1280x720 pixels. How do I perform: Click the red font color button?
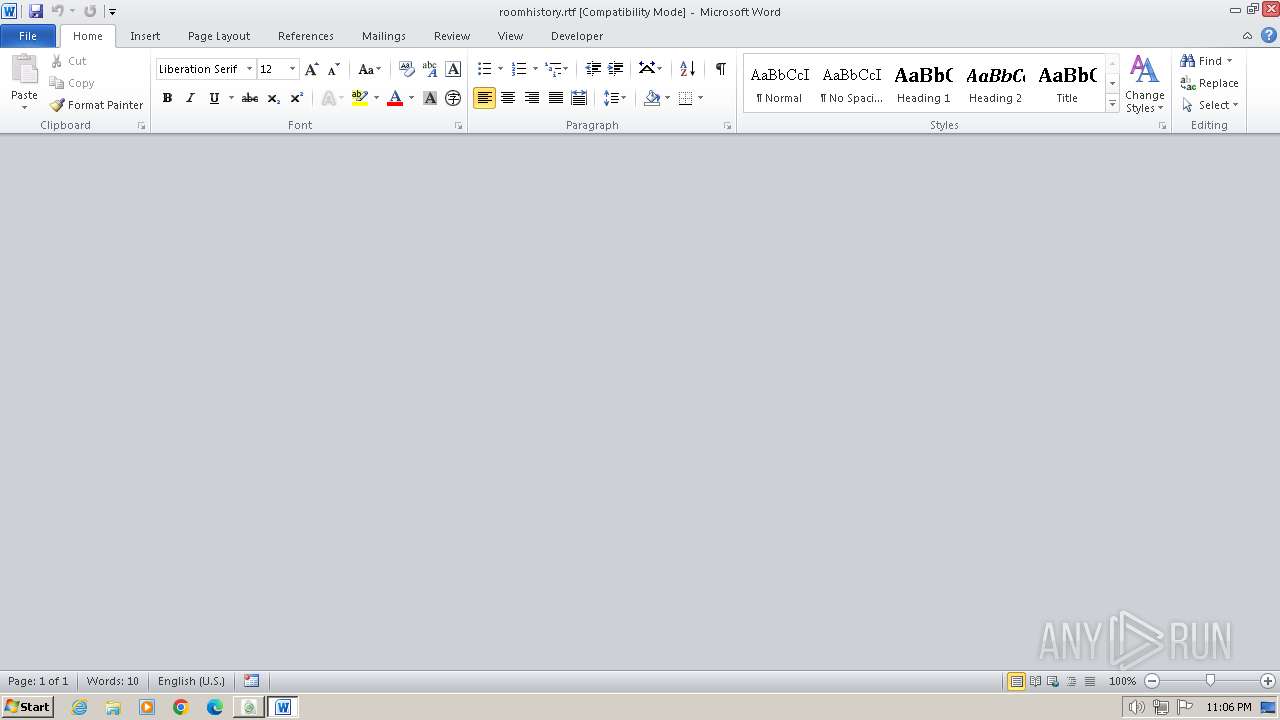coord(395,98)
